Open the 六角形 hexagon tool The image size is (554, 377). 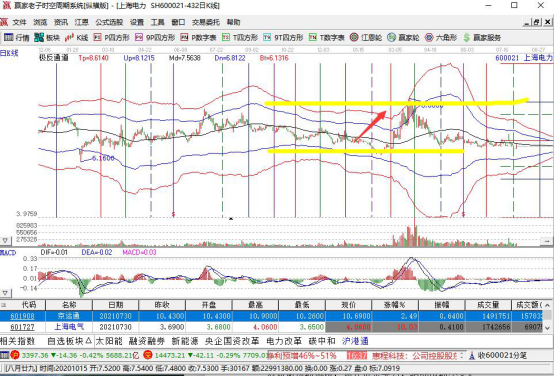(441, 37)
